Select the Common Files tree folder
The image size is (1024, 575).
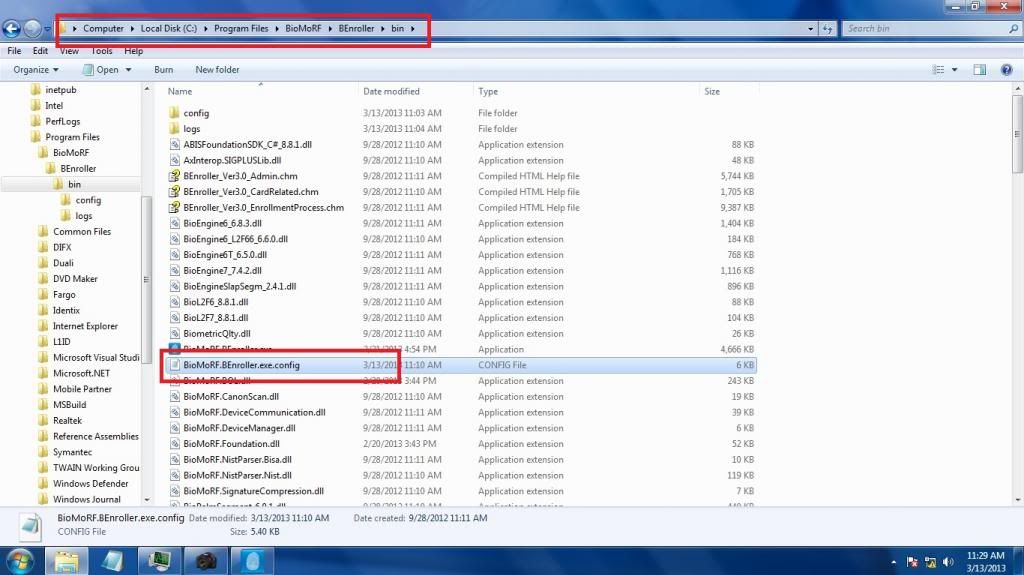(82, 231)
